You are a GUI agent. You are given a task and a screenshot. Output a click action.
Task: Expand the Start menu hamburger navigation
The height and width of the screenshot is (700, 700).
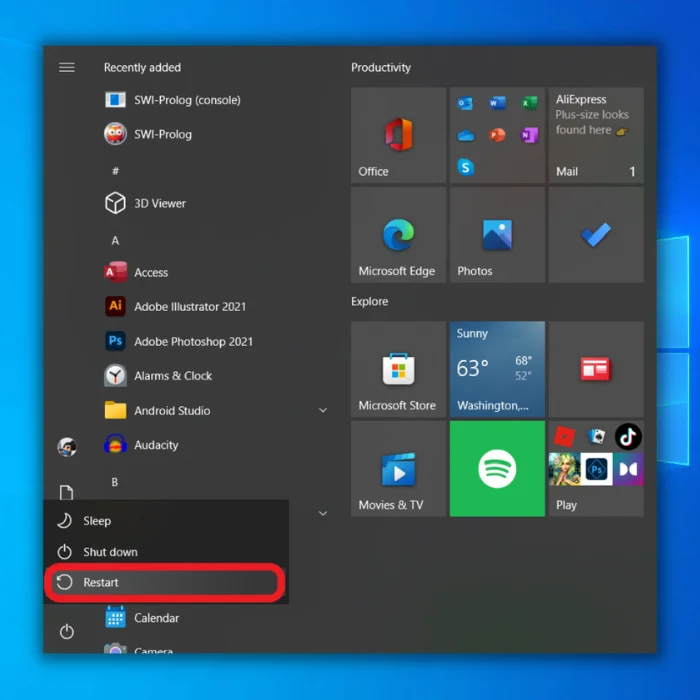point(67,67)
